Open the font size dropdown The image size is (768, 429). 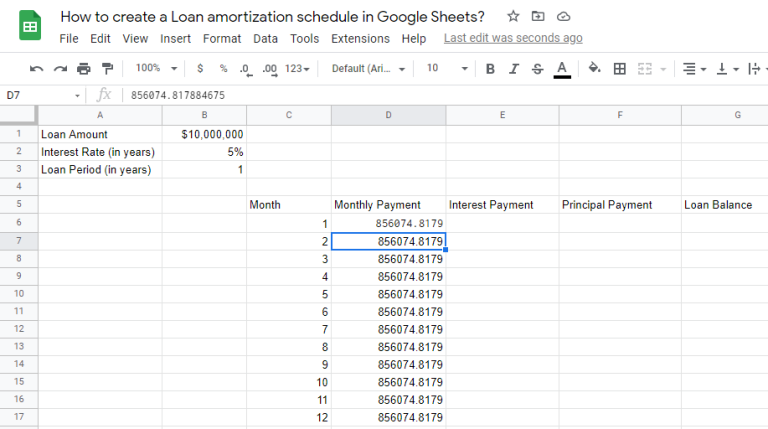[x=447, y=68]
